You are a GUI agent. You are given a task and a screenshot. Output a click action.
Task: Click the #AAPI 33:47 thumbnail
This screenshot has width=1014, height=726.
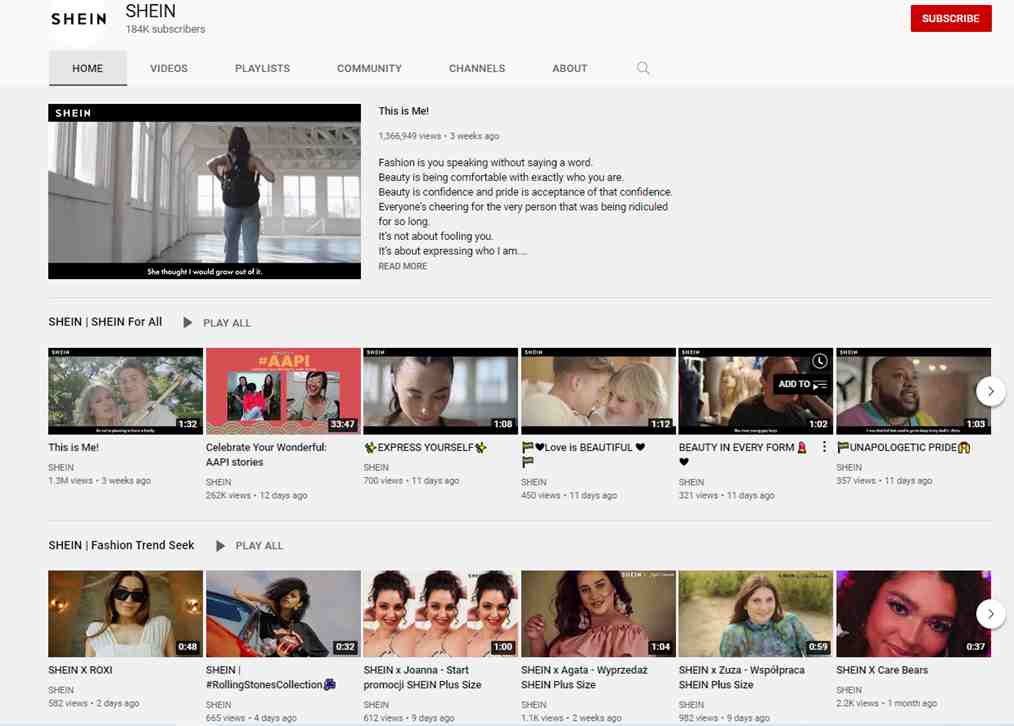(283, 391)
